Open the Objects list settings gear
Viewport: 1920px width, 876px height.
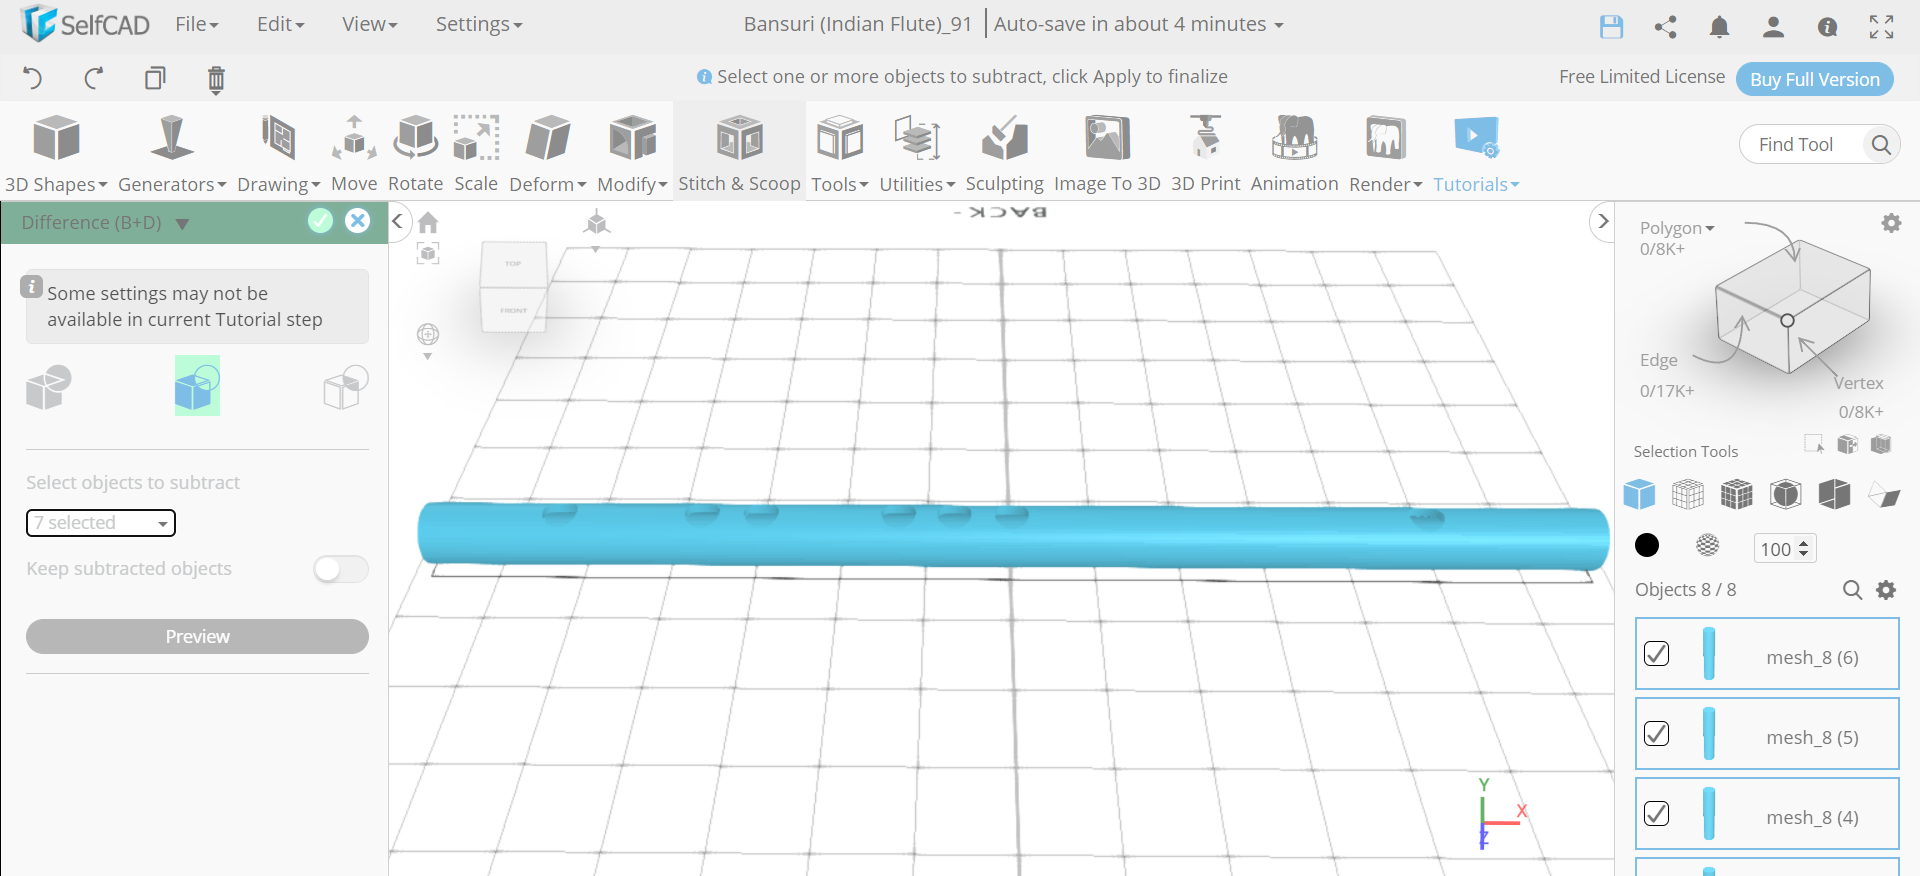point(1886,590)
